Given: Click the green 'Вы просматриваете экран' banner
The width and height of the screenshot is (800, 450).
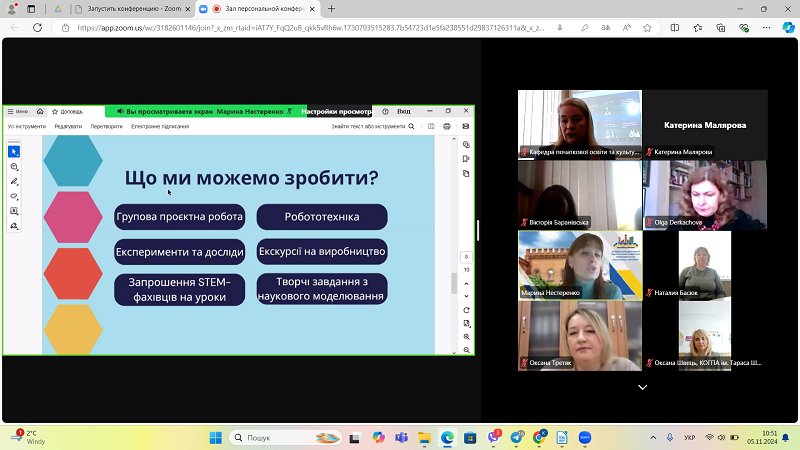Looking at the screenshot, I should click(x=206, y=111).
